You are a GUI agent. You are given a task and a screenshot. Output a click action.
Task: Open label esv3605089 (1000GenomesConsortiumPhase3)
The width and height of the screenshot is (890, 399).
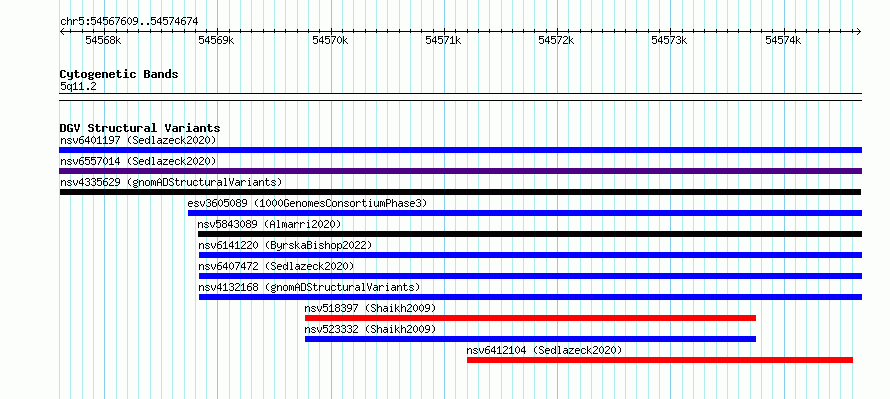tap(307, 203)
